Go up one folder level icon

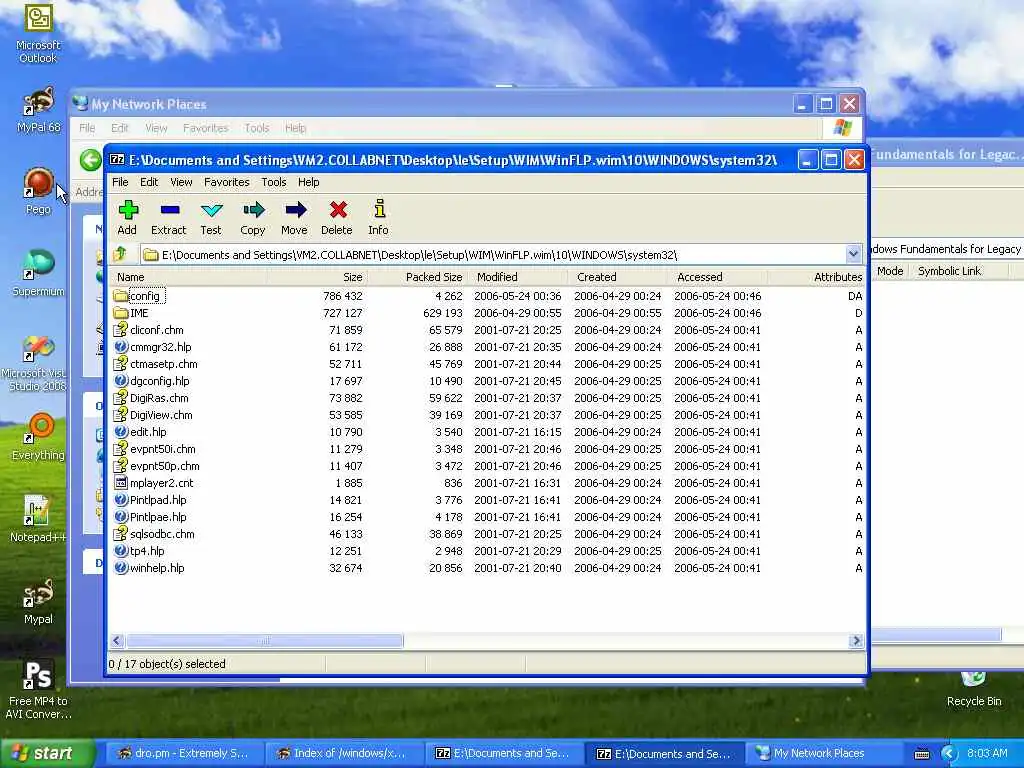coord(120,254)
